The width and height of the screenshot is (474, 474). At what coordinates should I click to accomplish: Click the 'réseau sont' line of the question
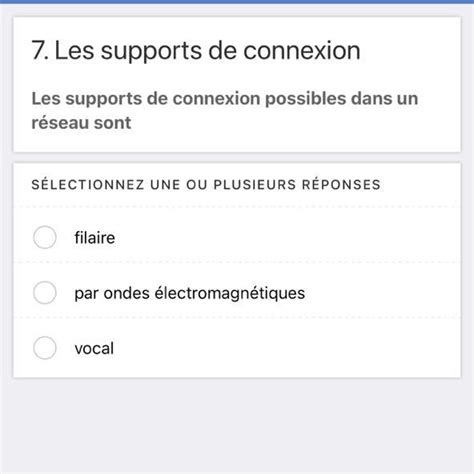(x=81, y=123)
